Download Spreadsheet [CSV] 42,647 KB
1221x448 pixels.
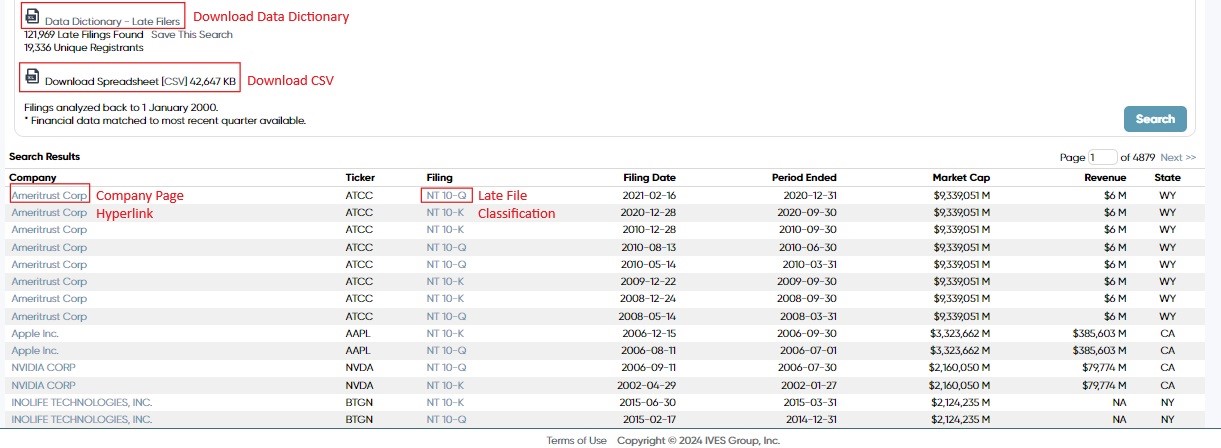[x=140, y=81]
